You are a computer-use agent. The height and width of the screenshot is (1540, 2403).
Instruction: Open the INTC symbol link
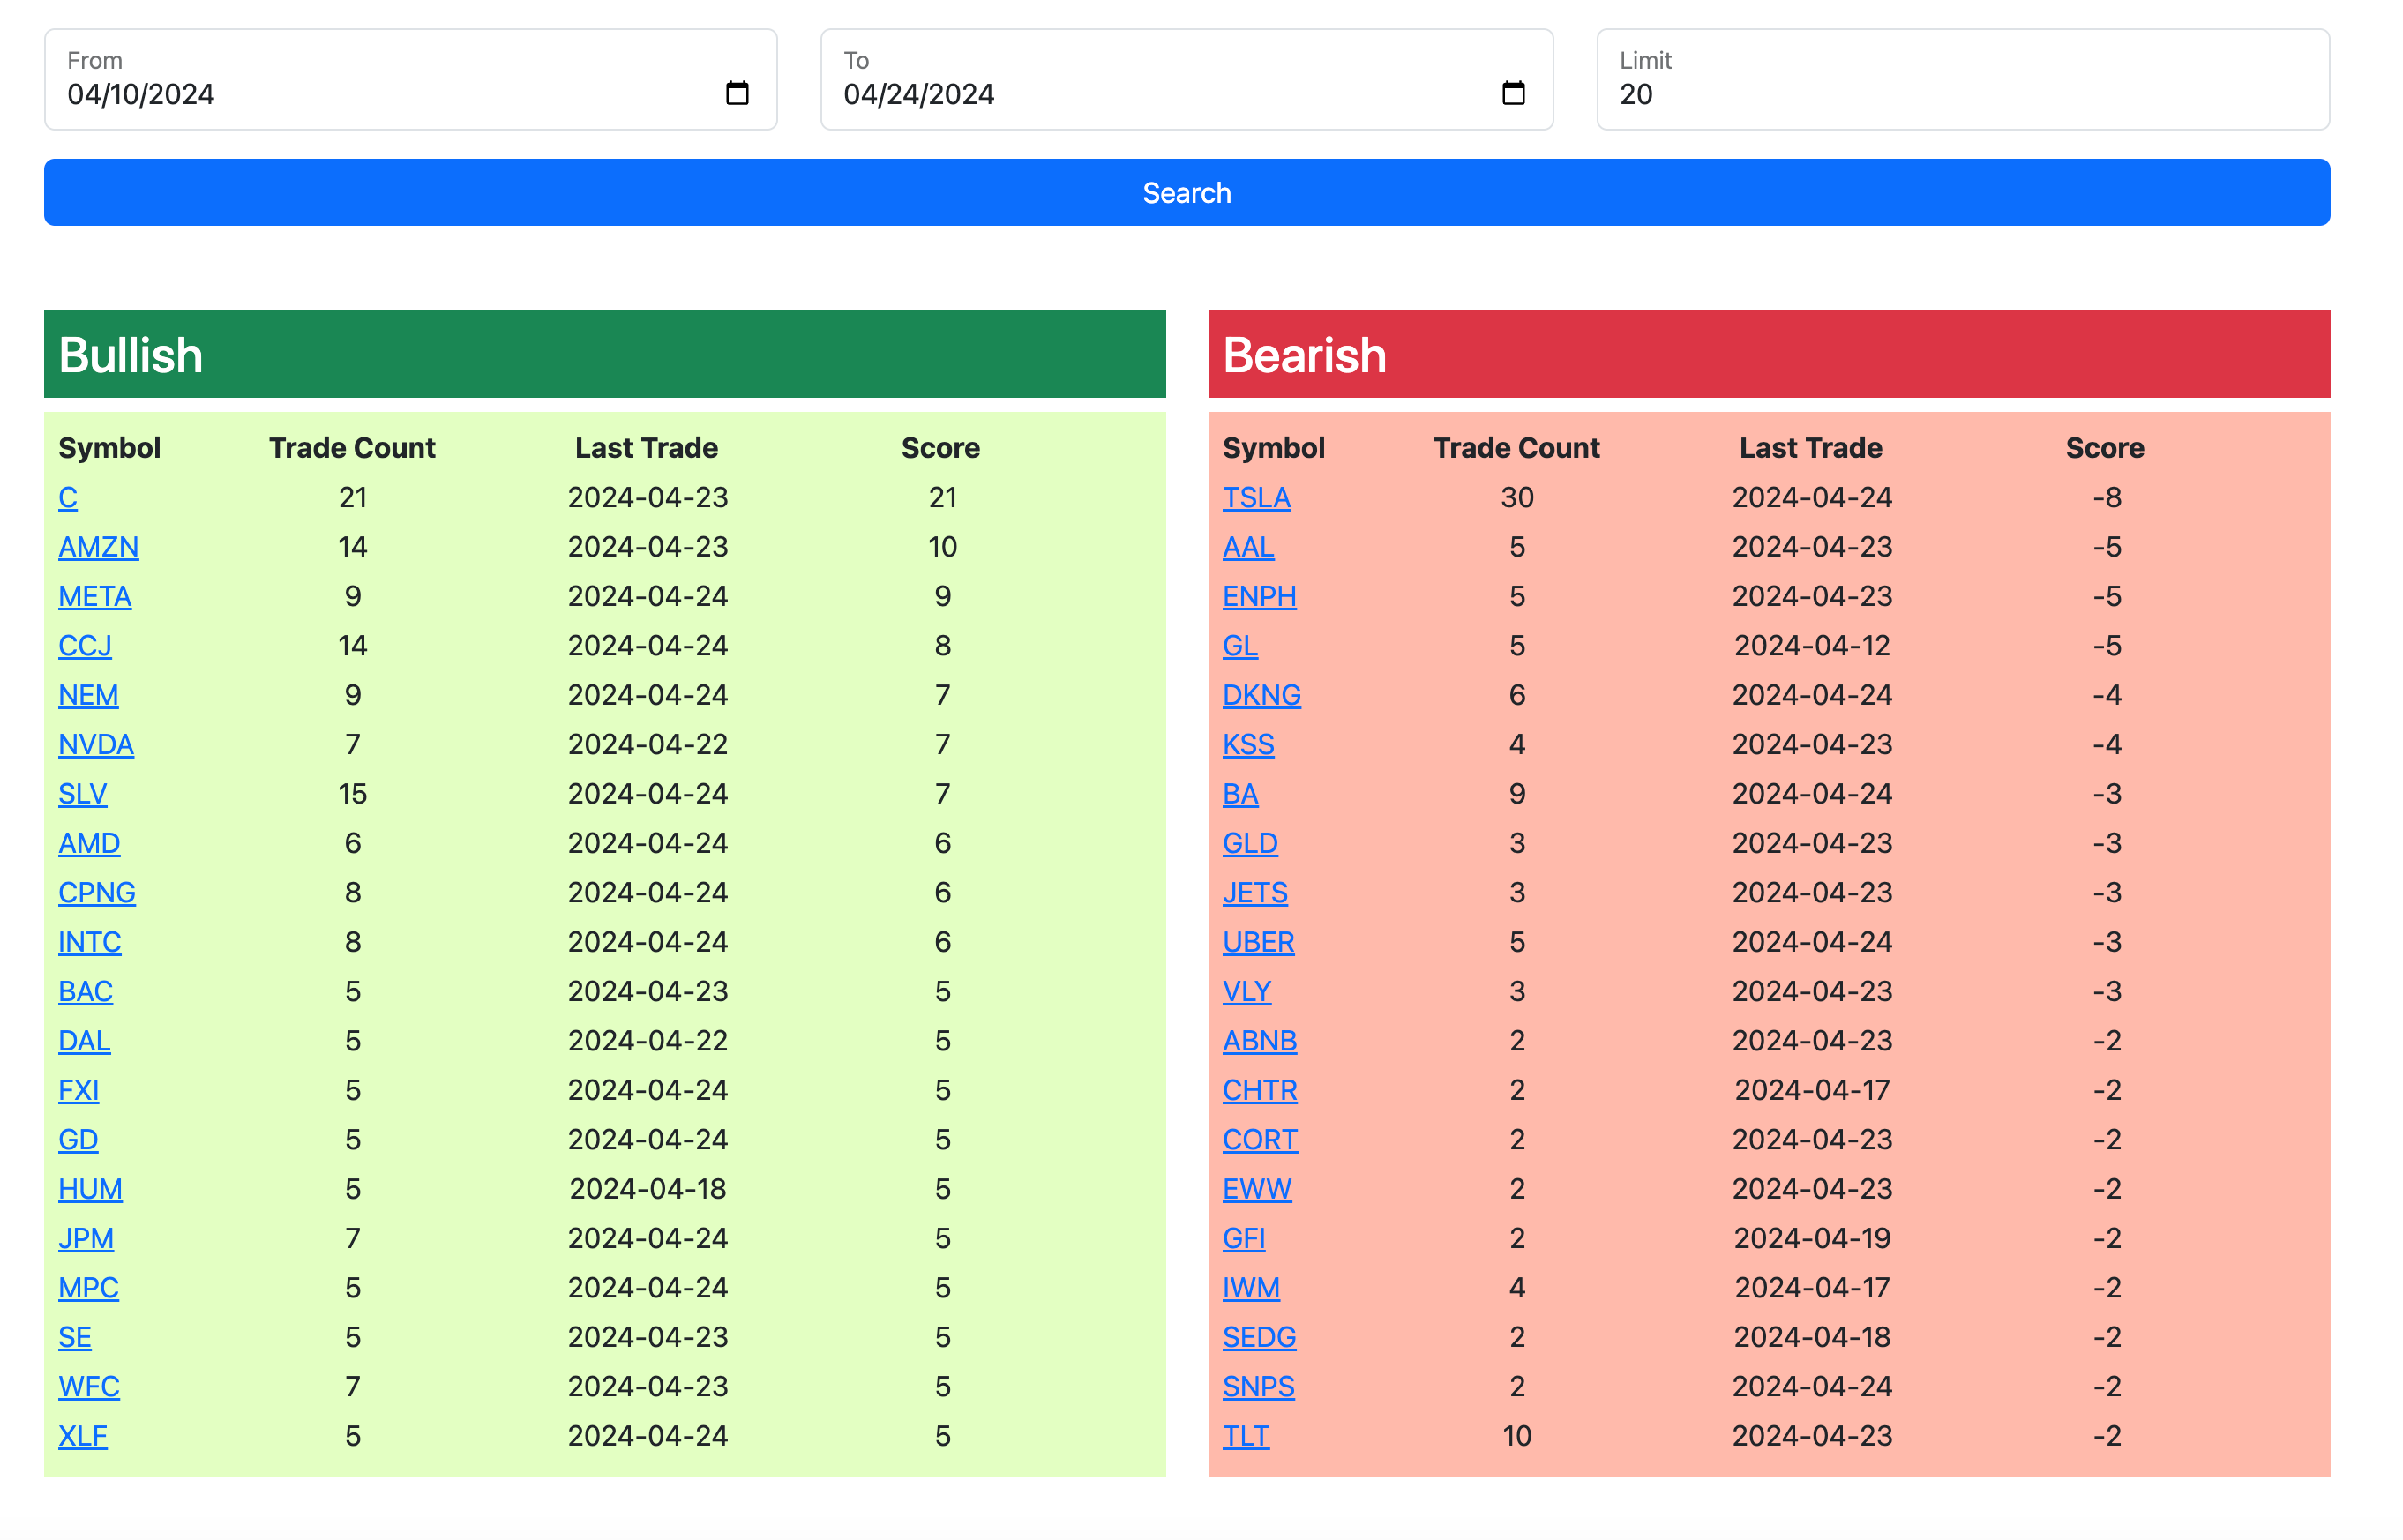pyautogui.click(x=90, y=942)
